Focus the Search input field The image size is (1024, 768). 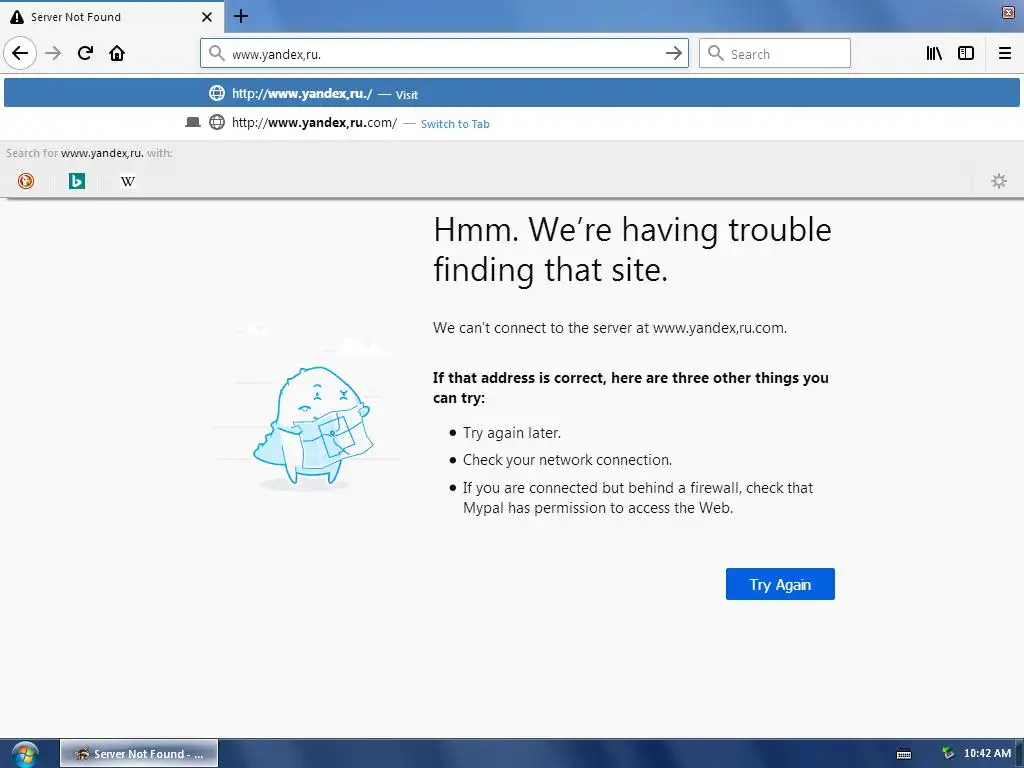[x=775, y=54]
